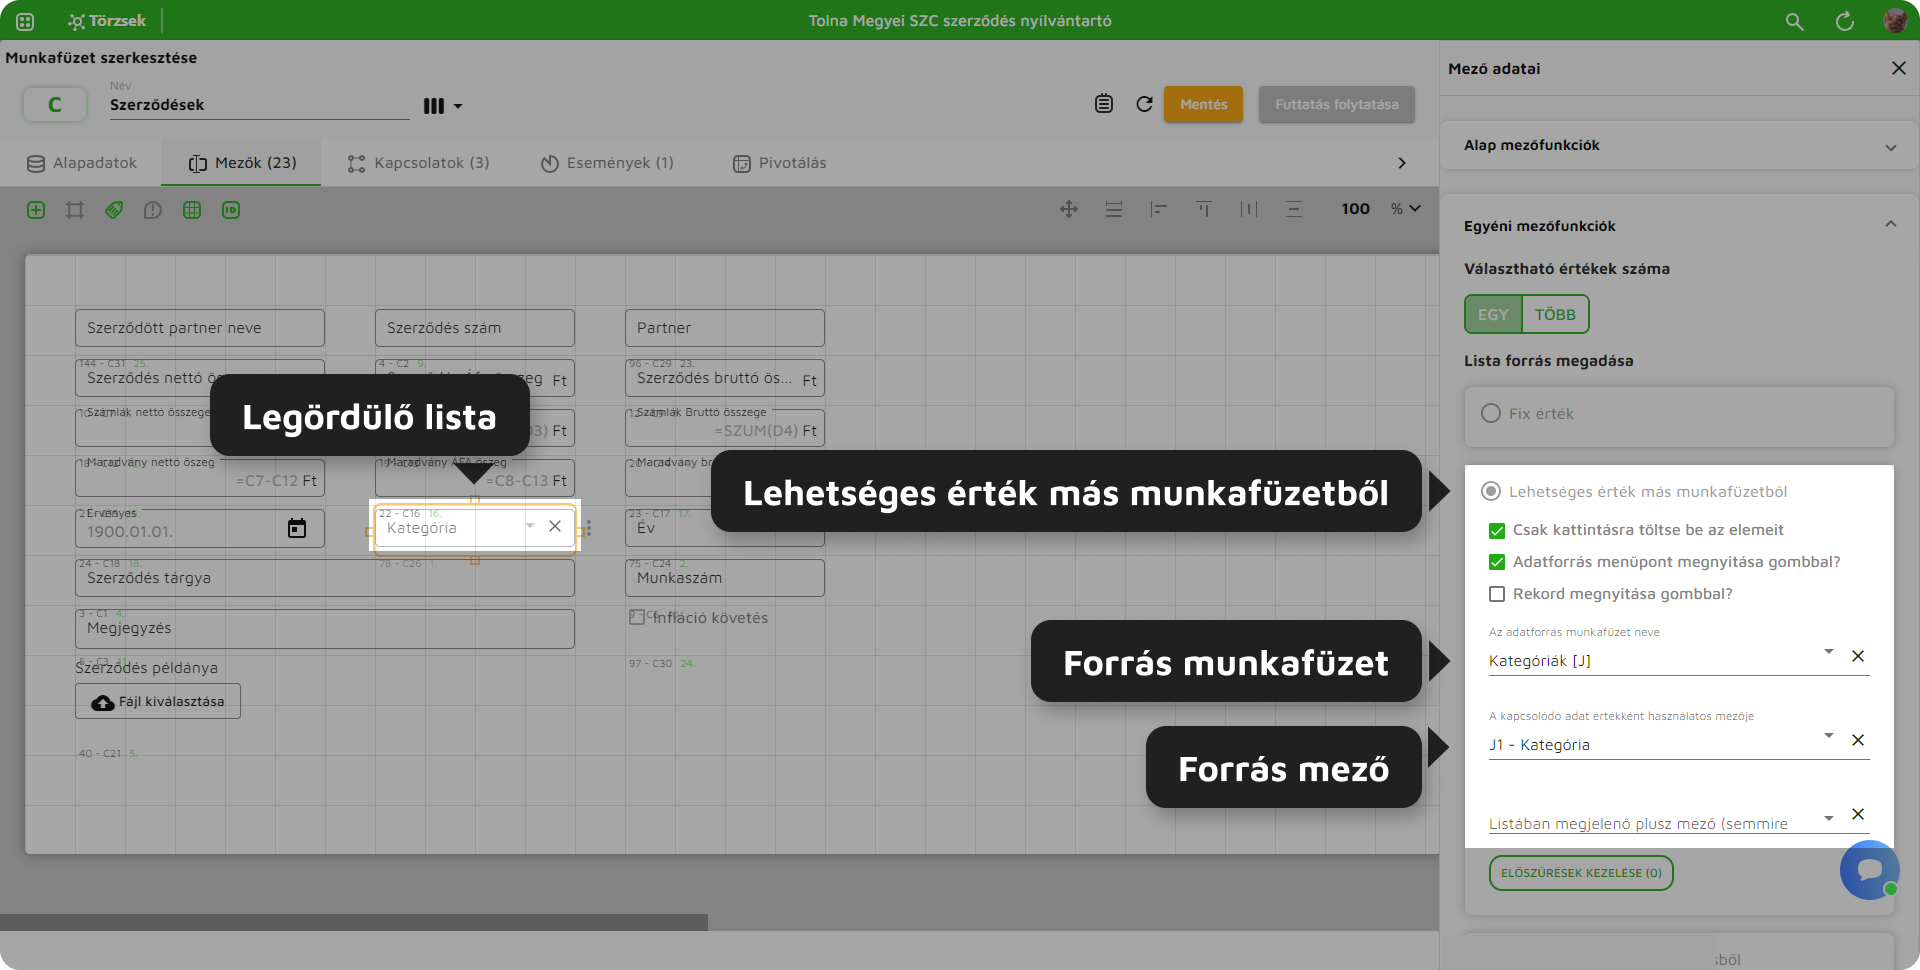The height and width of the screenshot is (970, 1920).
Task: Click the Fájl kiválasztása button
Action: pos(158,701)
